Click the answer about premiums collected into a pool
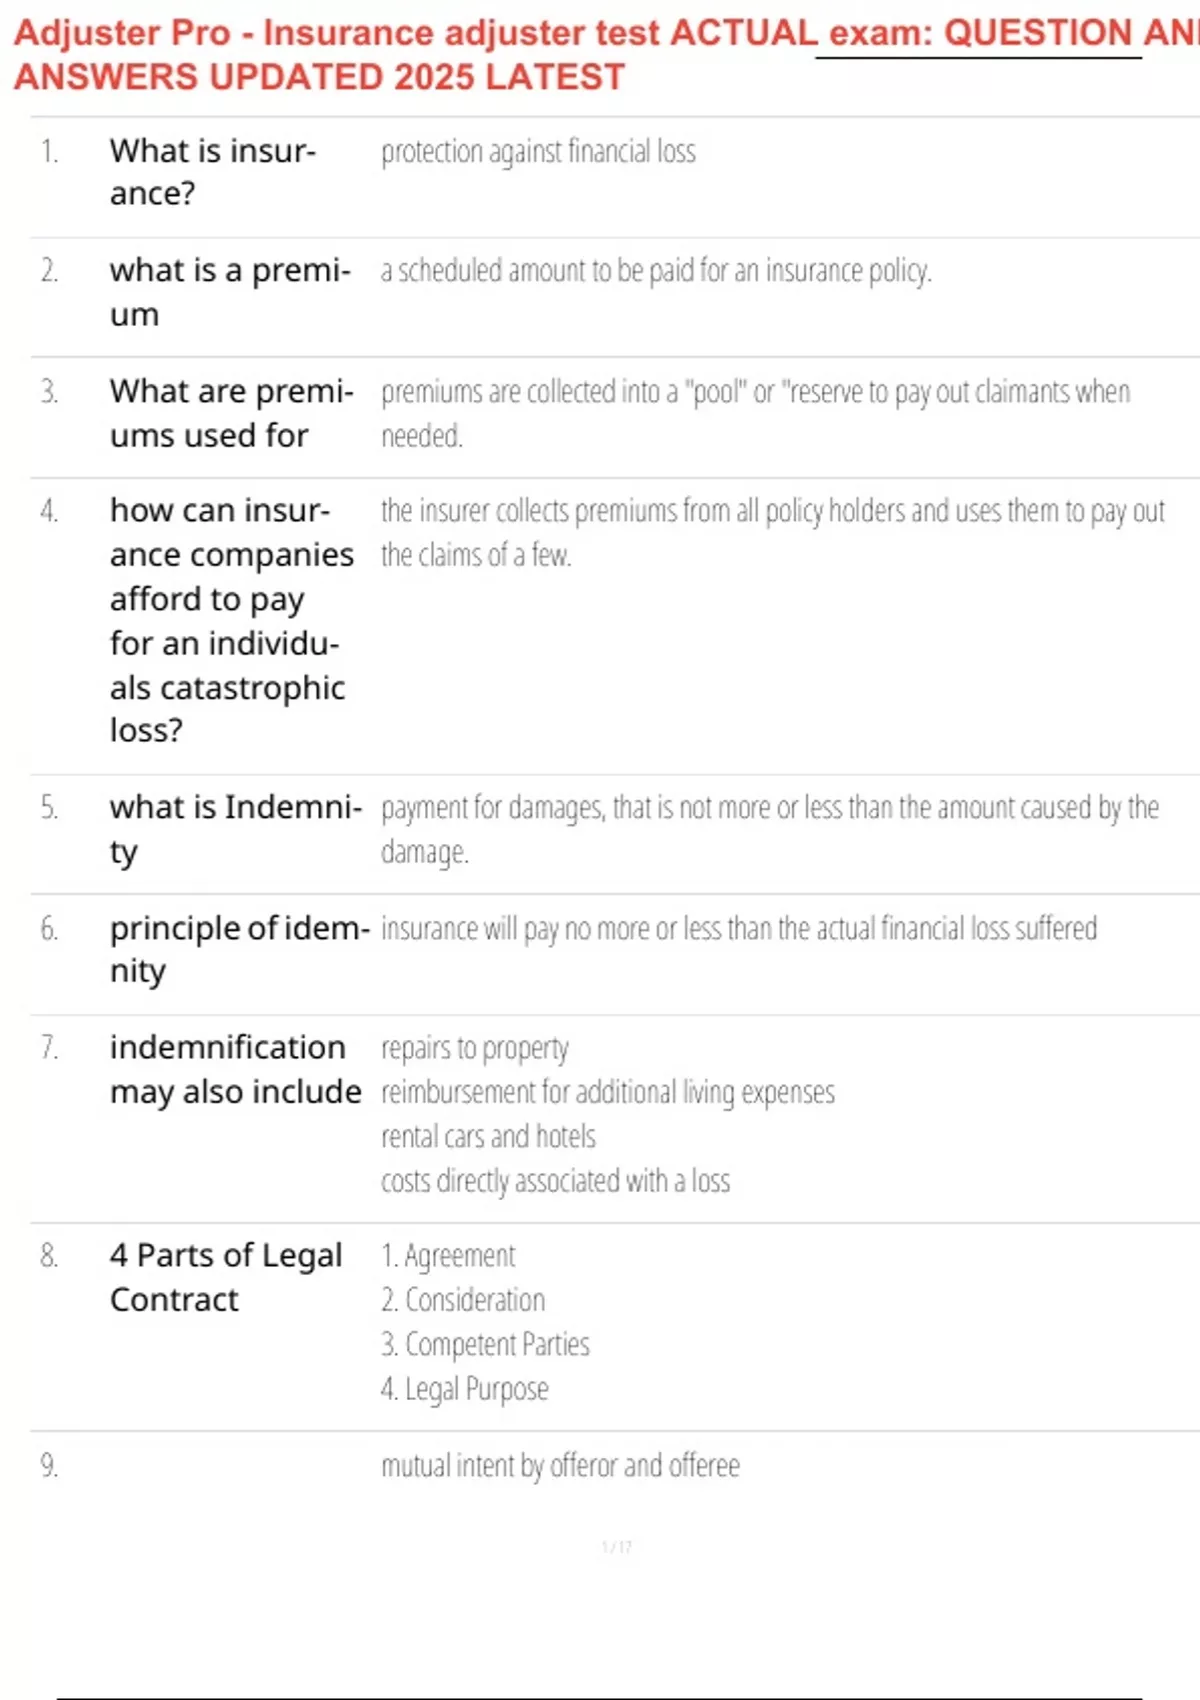Screen dimensions: 1200x1700 pos(755,413)
